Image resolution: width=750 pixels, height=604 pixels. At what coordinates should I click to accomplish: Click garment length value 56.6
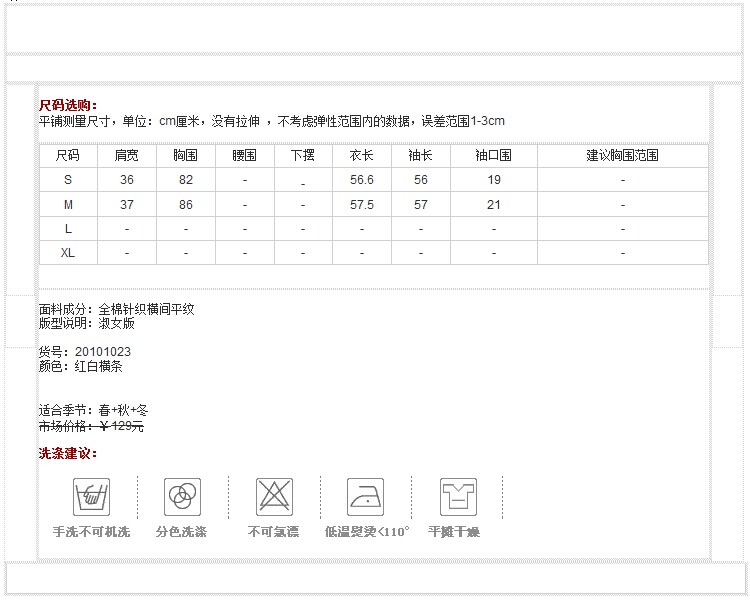pos(362,180)
